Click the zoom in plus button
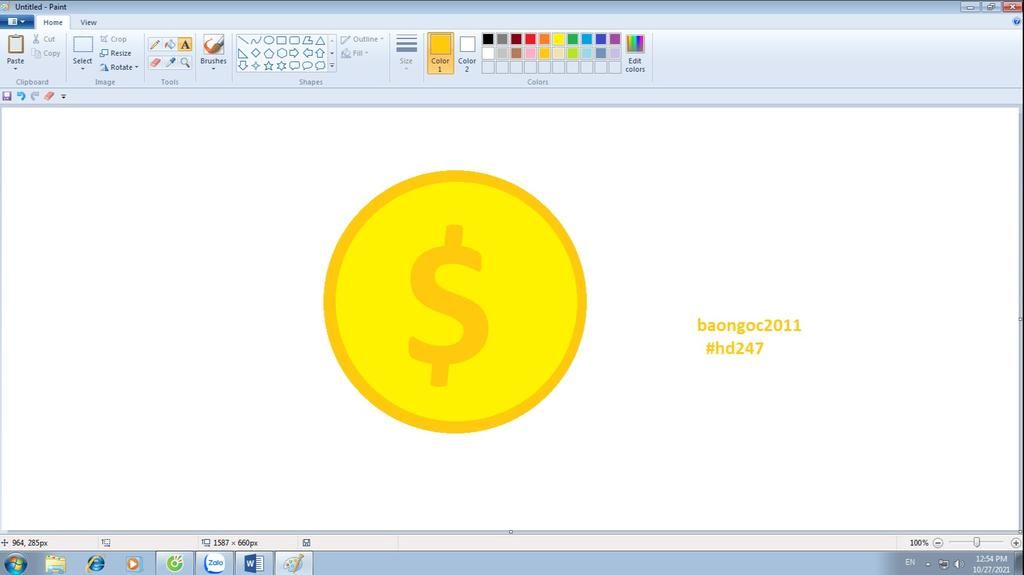The image size is (1024, 575). tap(1016, 543)
